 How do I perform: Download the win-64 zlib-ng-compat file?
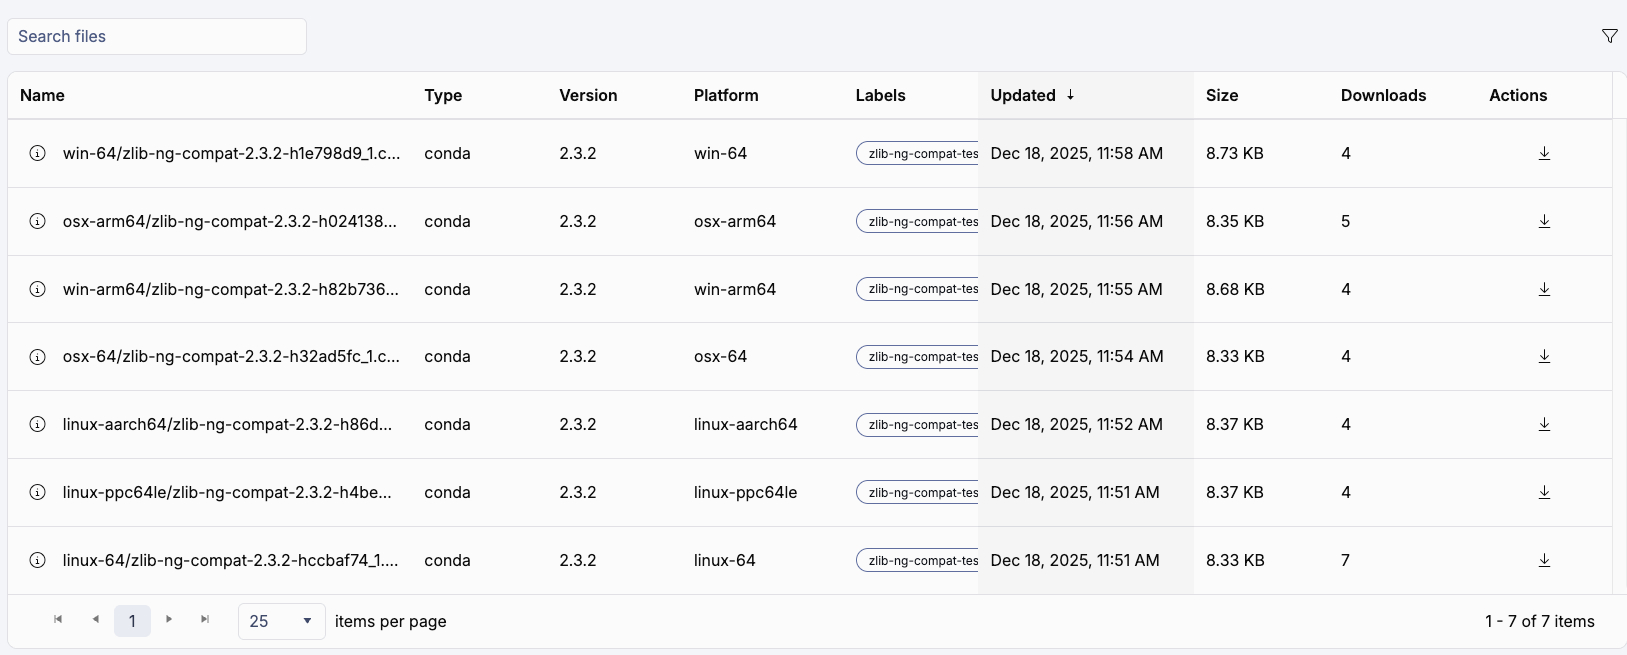tap(1544, 153)
